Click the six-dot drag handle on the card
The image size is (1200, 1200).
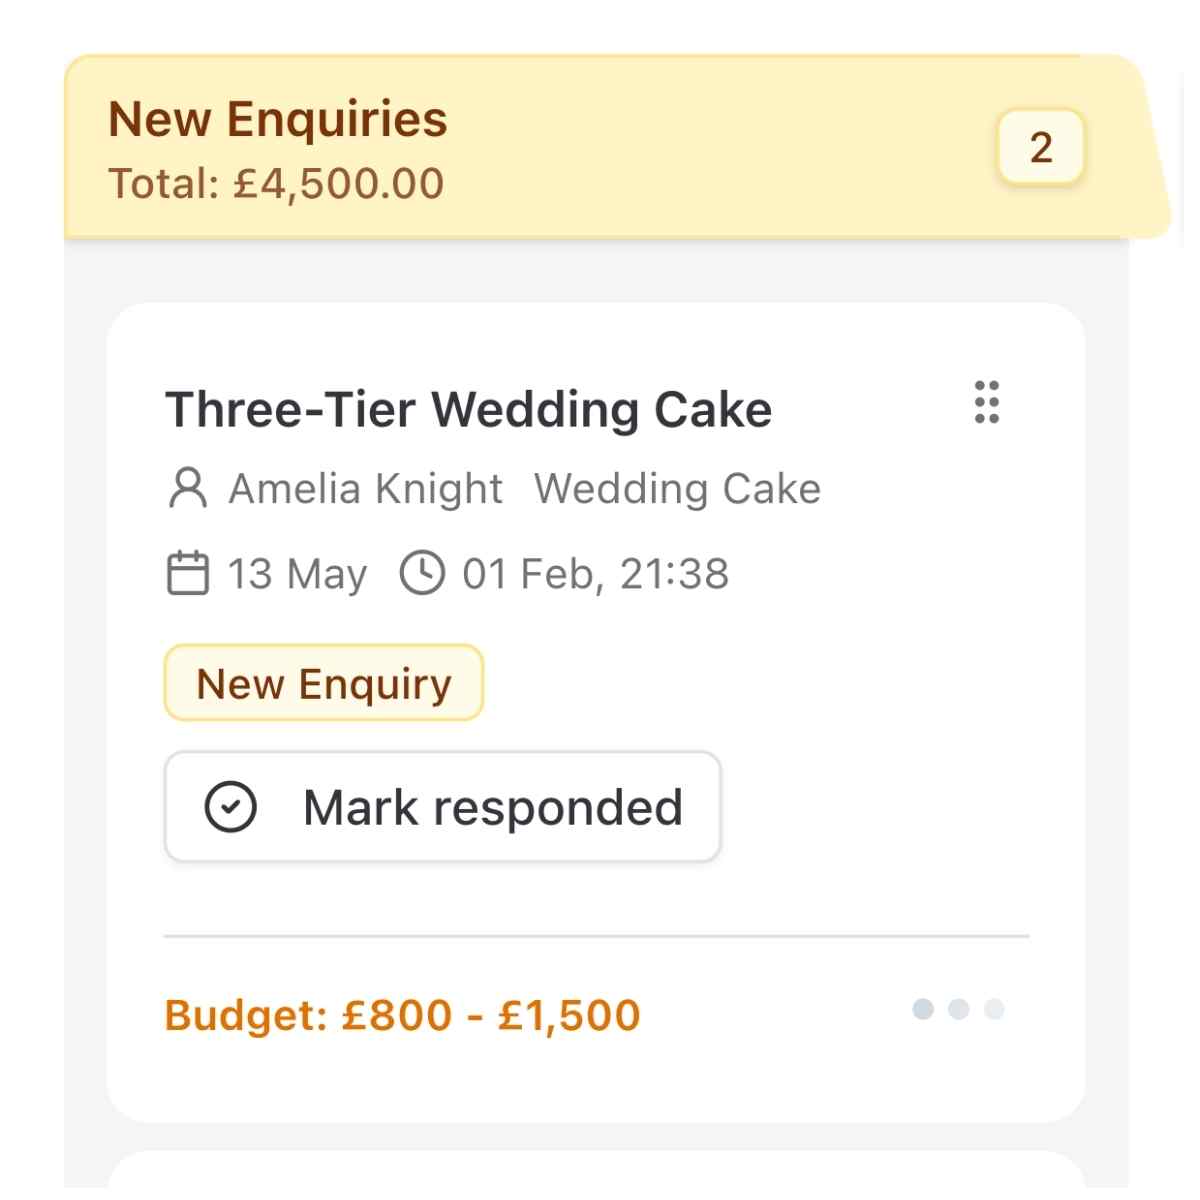click(986, 402)
